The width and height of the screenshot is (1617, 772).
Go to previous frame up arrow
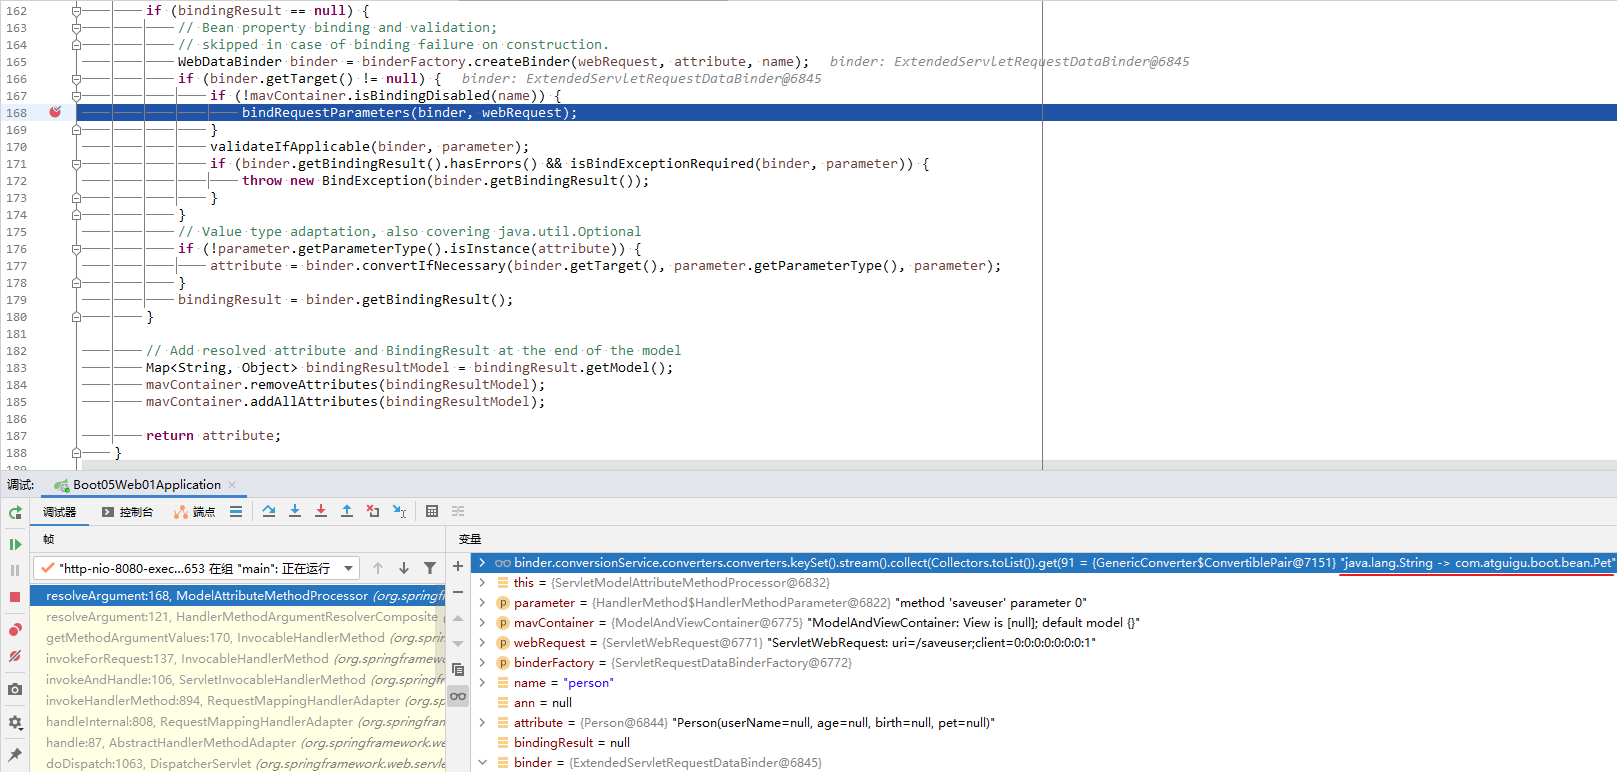[378, 568]
